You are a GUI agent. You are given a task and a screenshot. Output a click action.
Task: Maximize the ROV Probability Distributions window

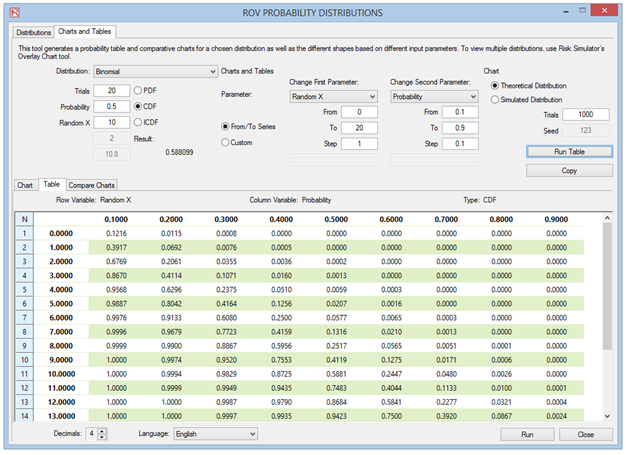(583, 10)
